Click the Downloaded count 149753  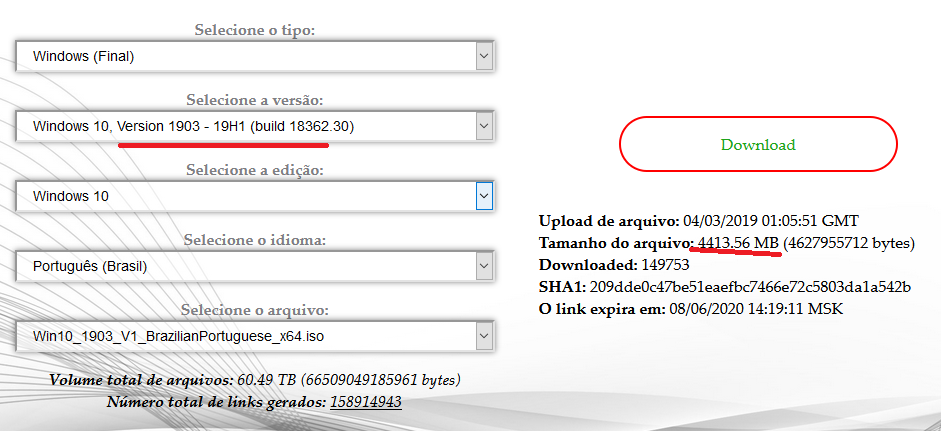pyautogui.click(x=666, y=265)
